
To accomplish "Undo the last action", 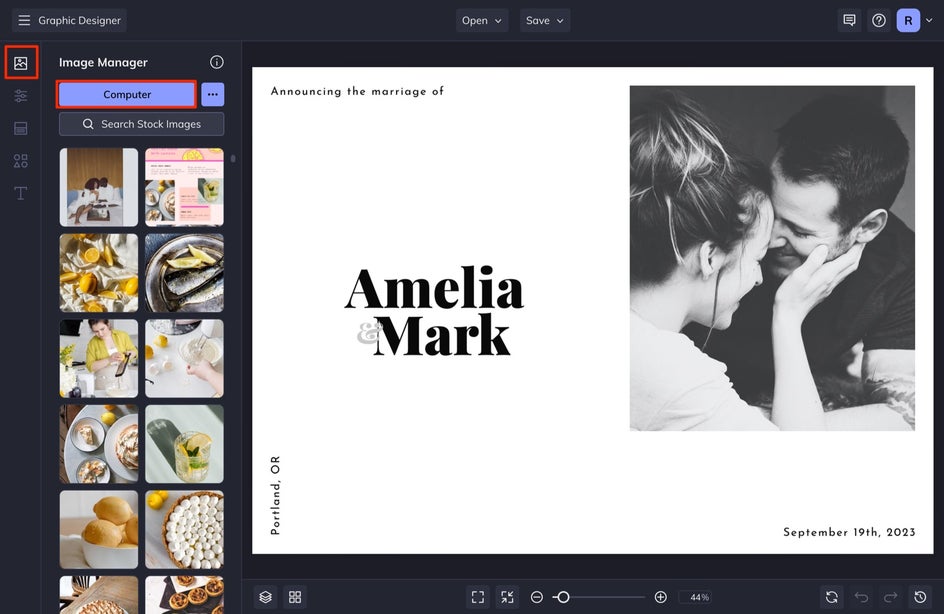I will tap(862, 597).
